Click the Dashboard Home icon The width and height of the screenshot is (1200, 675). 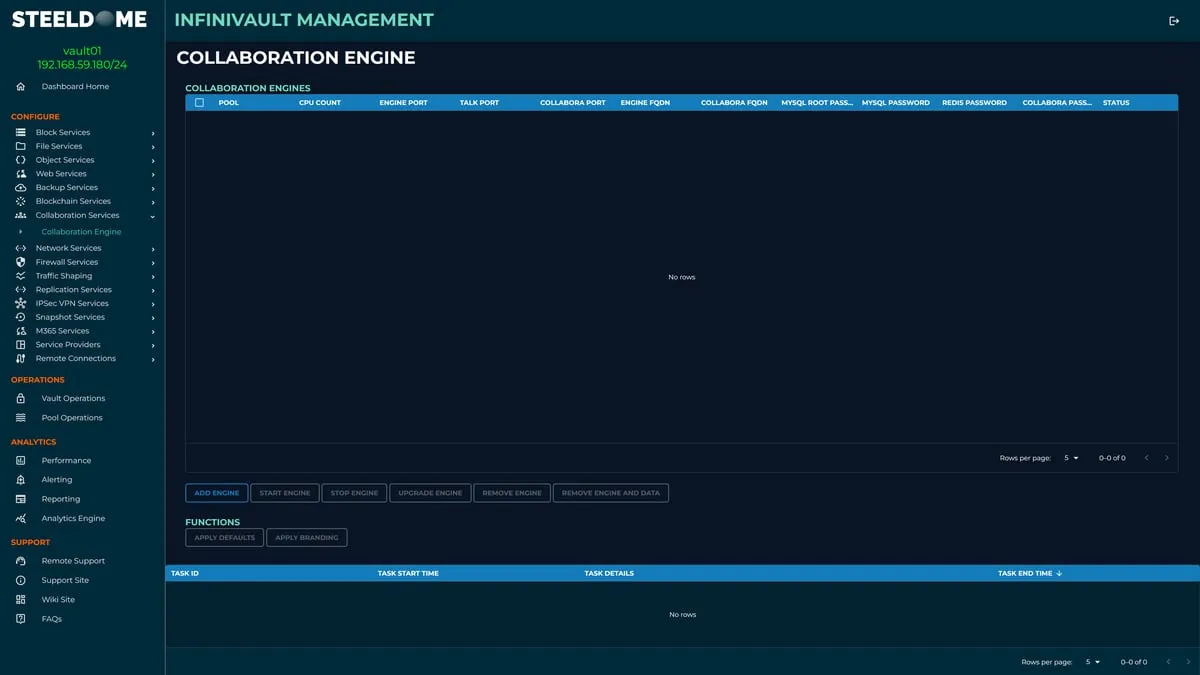pos(20,86)
